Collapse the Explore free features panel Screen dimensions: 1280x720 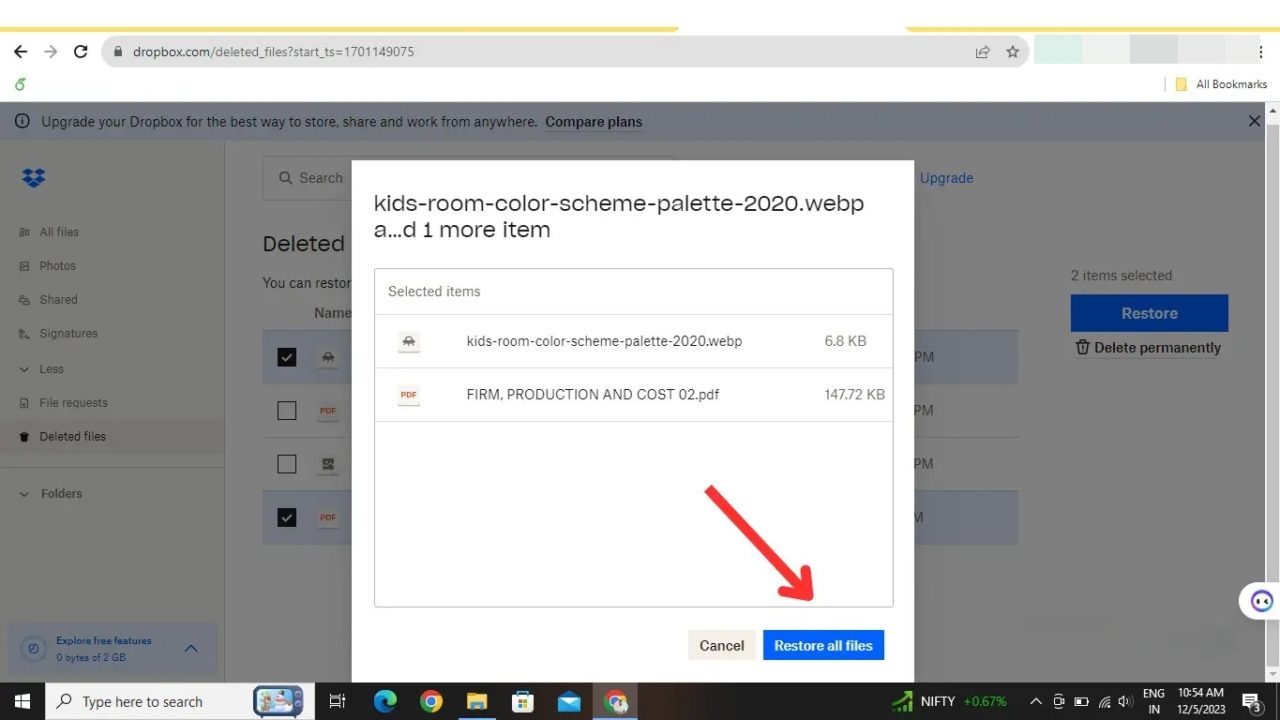[191, 648]
